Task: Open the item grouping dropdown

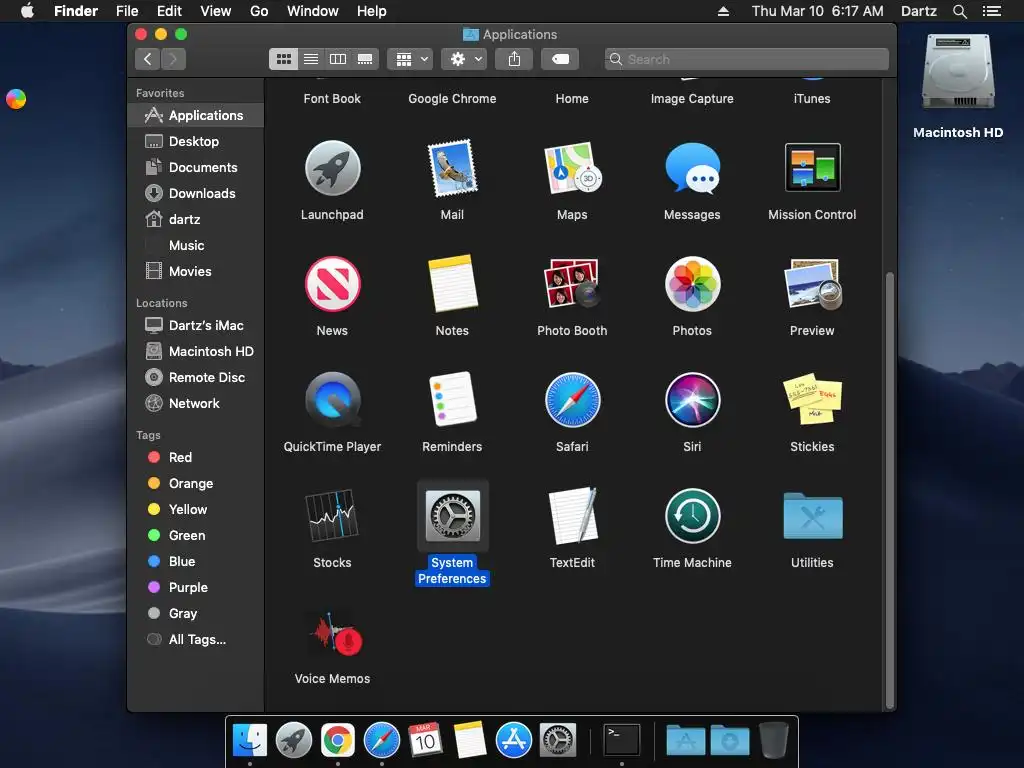Action: (411, 59)
